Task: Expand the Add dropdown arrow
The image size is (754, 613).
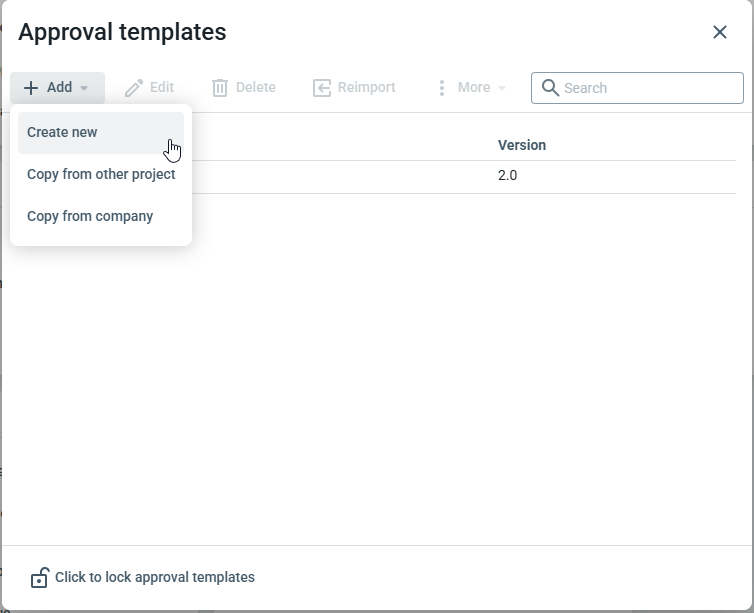Action: (84, 88)
